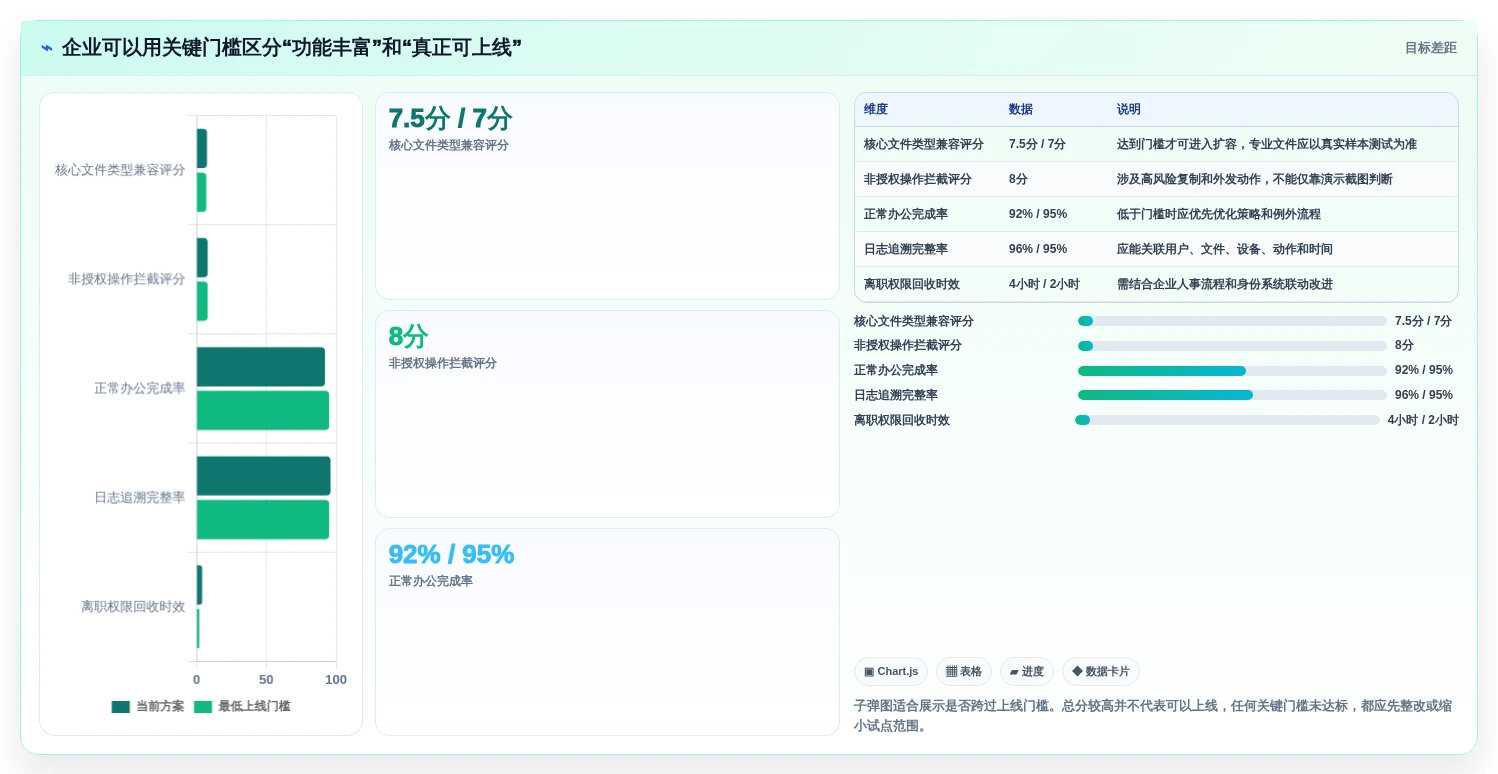Click description 低于门槛时应优先优化策略和例外流程
This screenshot has width=1498, height=774.
(x=1219, y=215)
